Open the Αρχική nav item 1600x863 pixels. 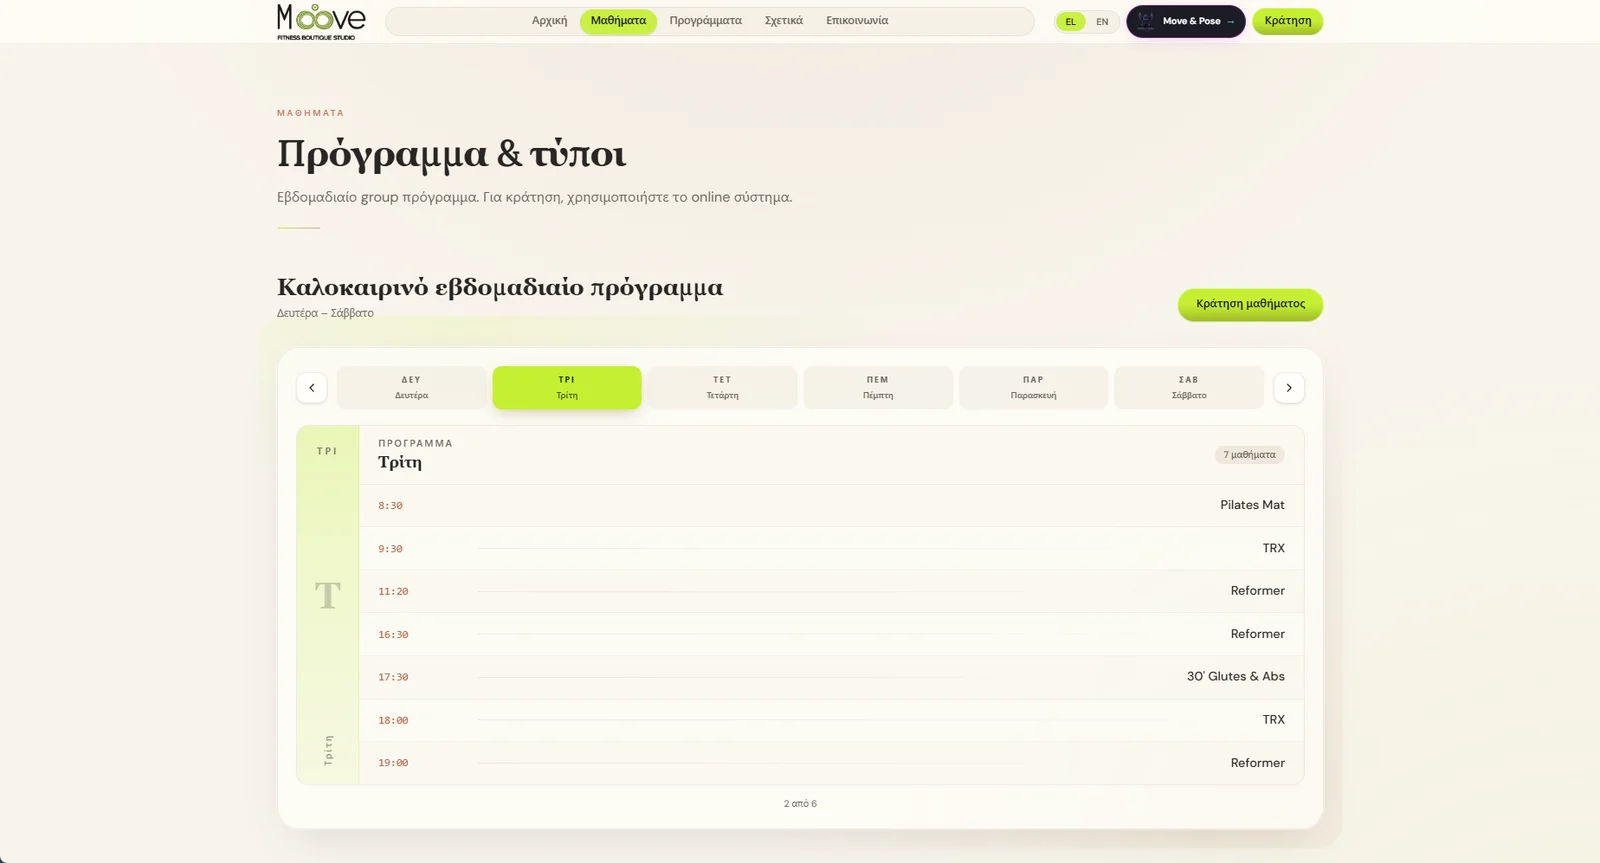[549, 21]
